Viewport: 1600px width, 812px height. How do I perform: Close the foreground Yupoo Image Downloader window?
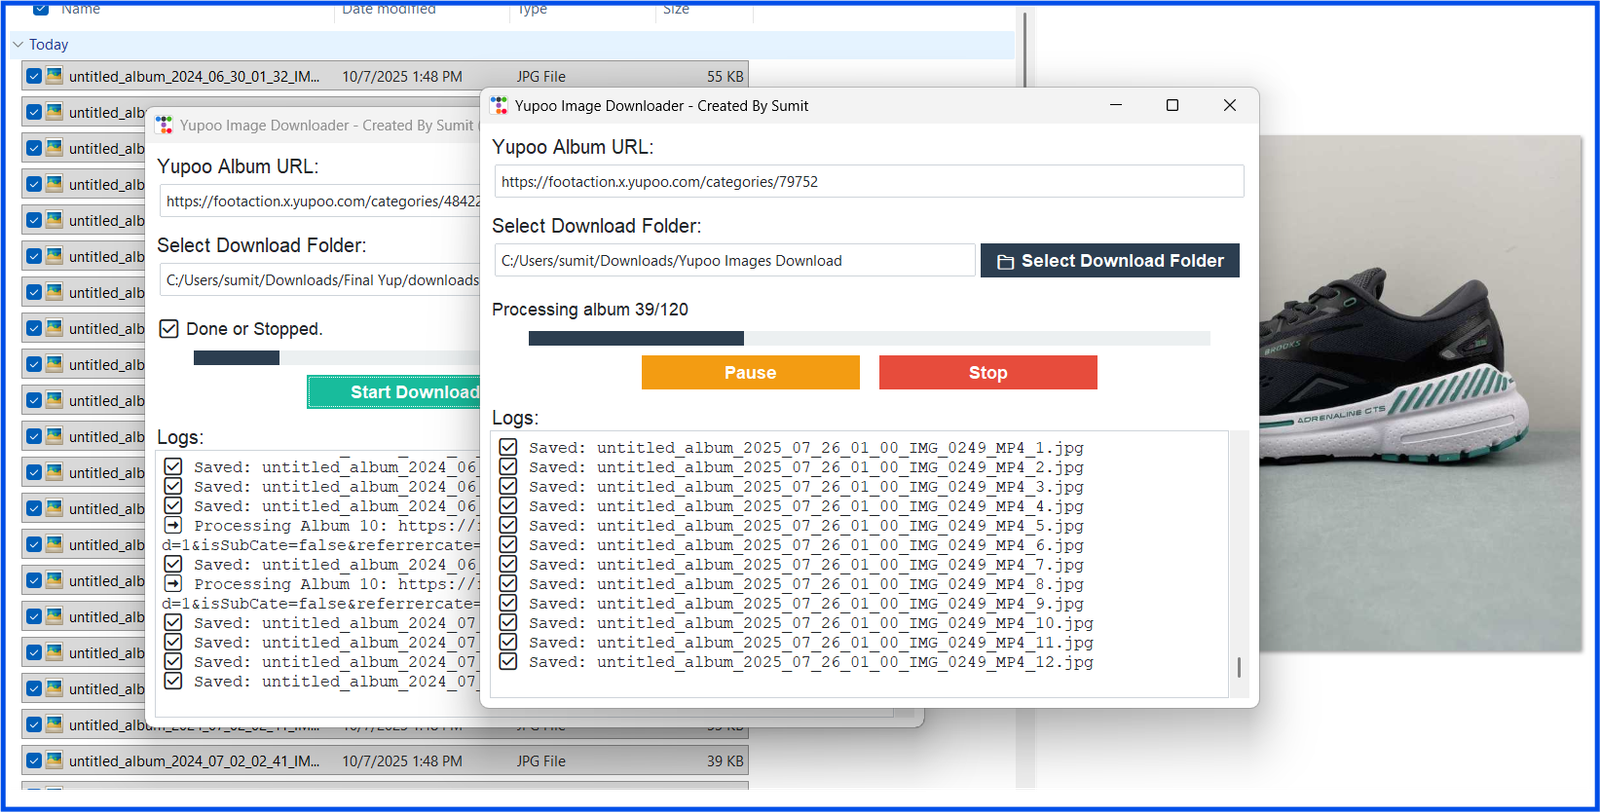pos(1229,105)
